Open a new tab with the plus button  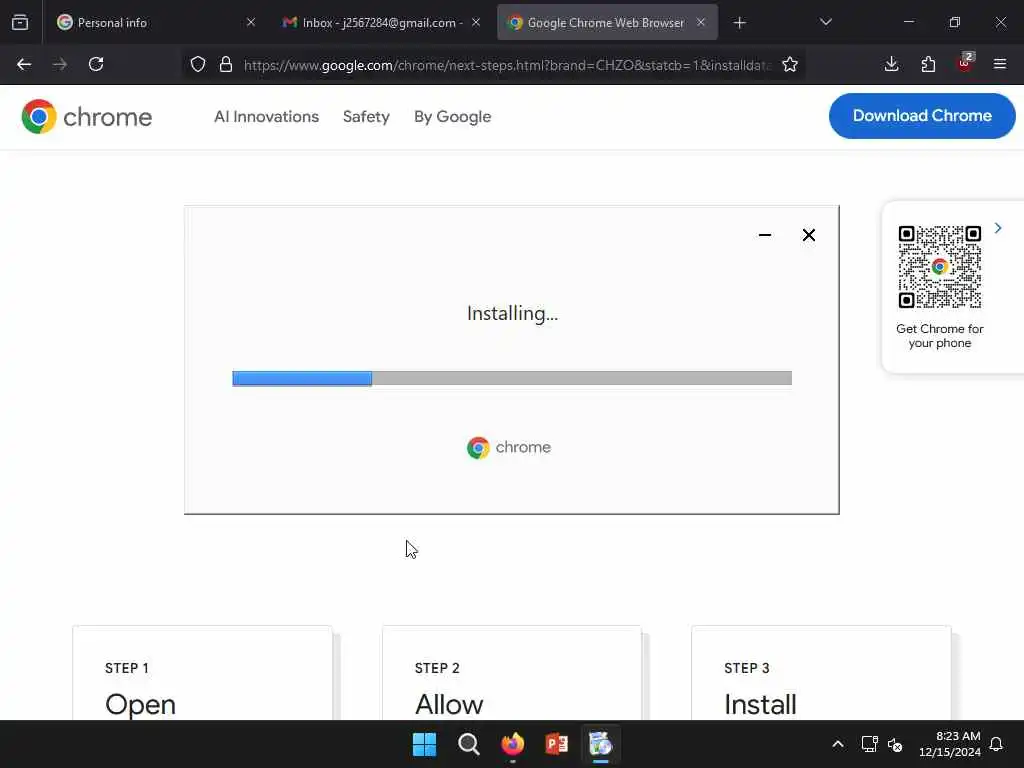[x=739, y=23]
